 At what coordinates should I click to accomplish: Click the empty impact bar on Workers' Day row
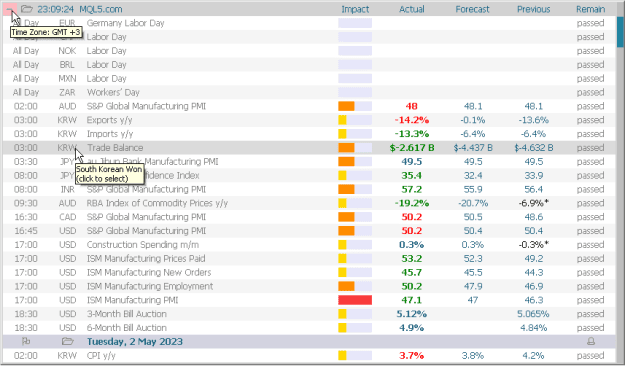355,92
